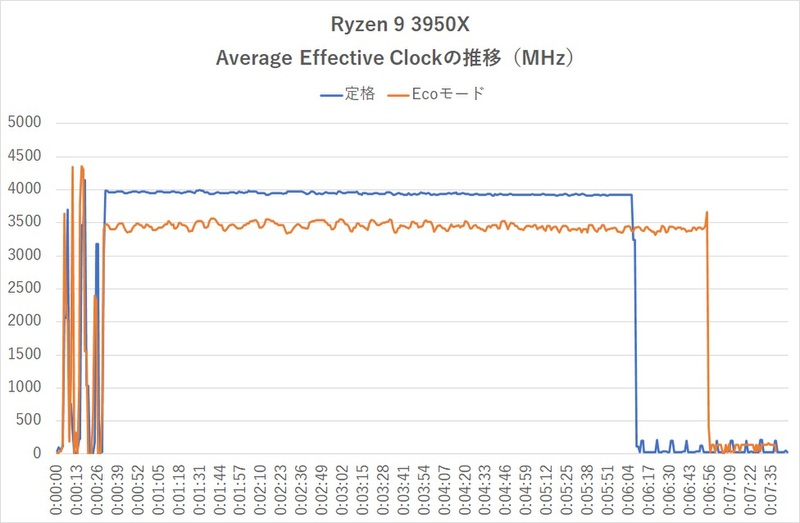This screenshot has height=523, width=800.
Task: Click the x-axis time label 0:00:39
Action: point(117,490)
